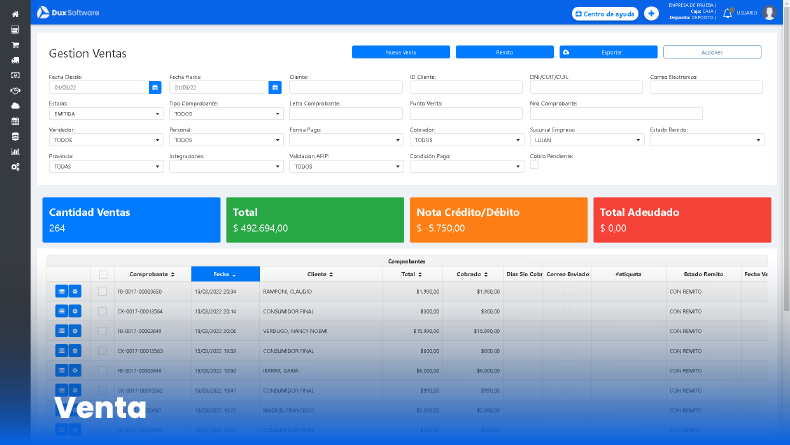Click the shopping cart sidebar icon
Image resolution: width=790 pixels, height=445 pixels.
click(x=15, y=45)
